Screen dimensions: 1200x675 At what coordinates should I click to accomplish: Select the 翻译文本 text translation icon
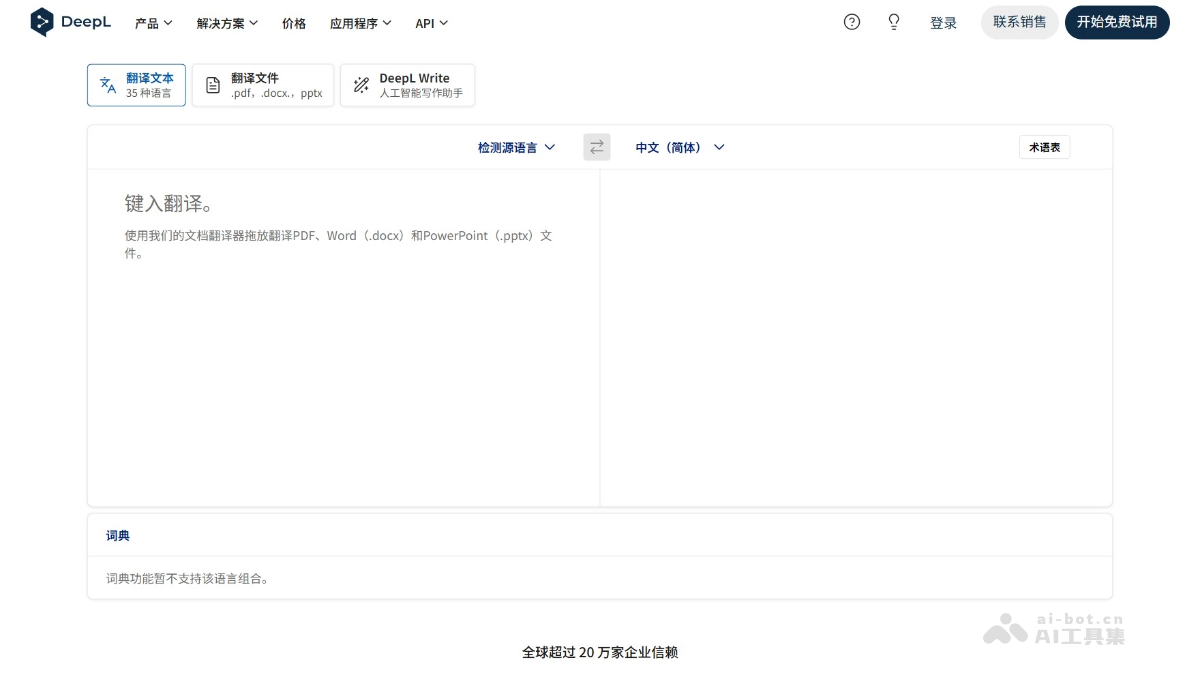click(107, 85)
